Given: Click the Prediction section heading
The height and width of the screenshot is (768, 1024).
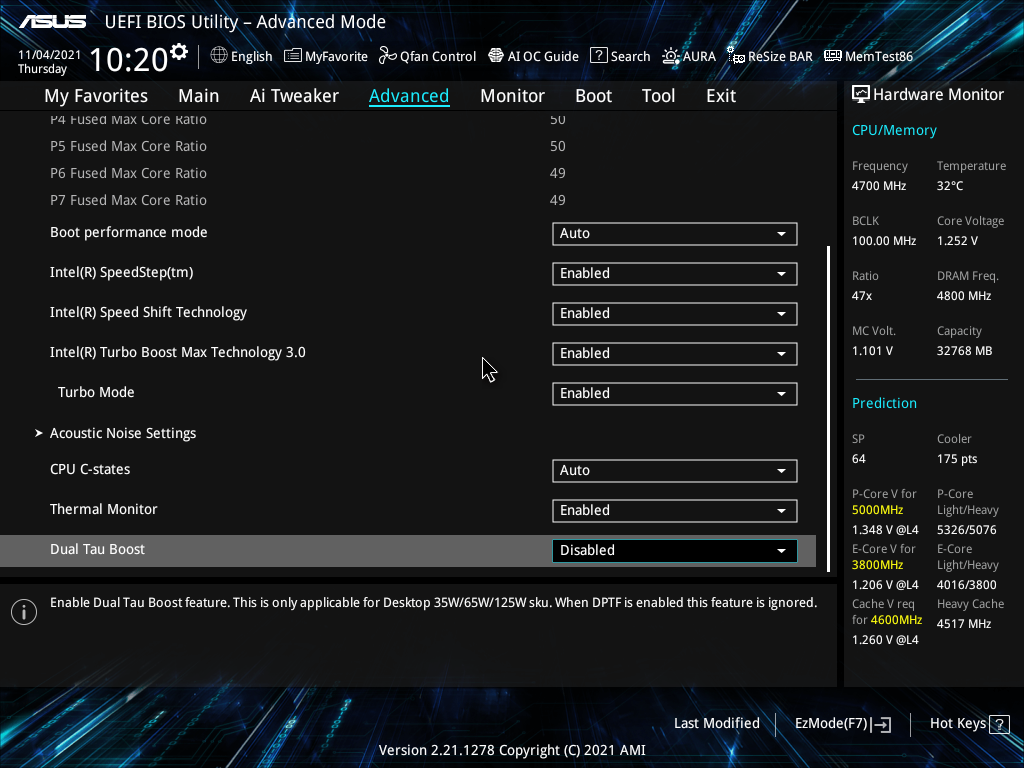Looking at the screenshot, I should [x=884, y=403].
